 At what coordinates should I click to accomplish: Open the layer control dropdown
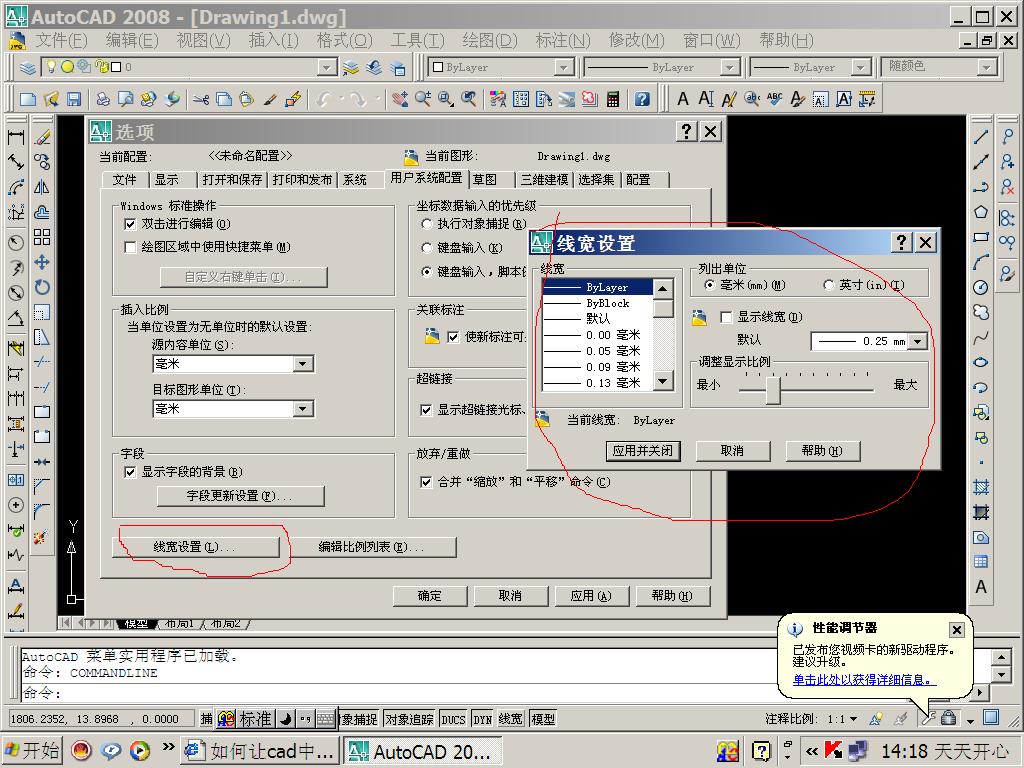[x=327, y=67]
